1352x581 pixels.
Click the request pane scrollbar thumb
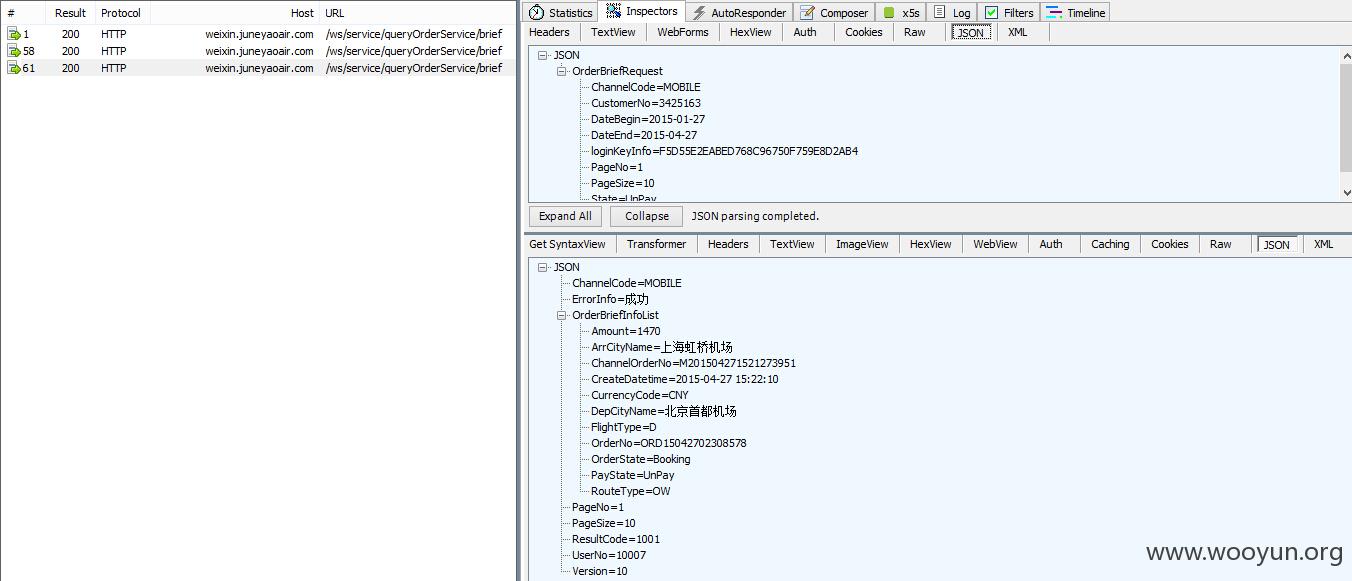(x=1345, y=118)
